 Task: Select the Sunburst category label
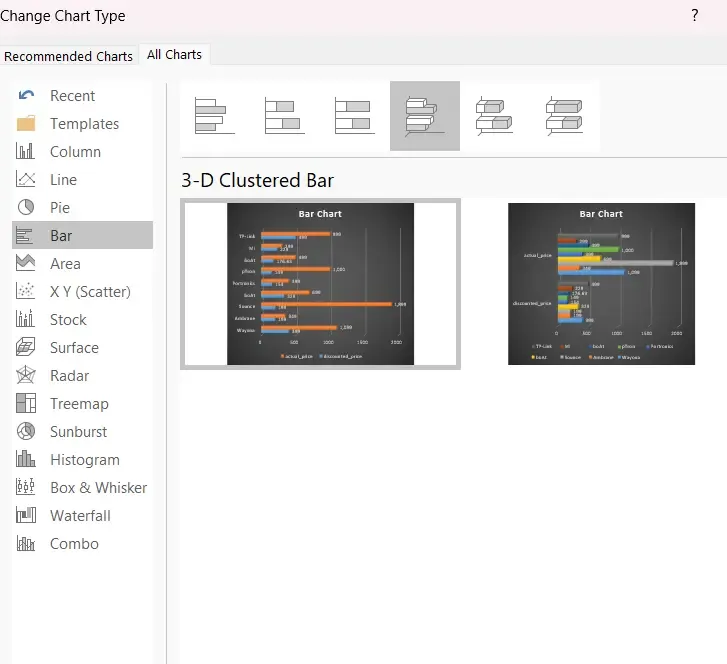tap(78, 432)
